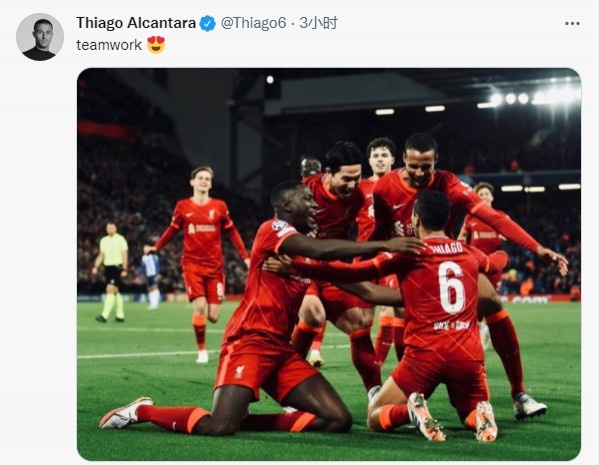Image resolution: width=599 pixels, height=465 pixels.
Task: Click the referee in the yellow shirt
Action: (x=111, y=271)
